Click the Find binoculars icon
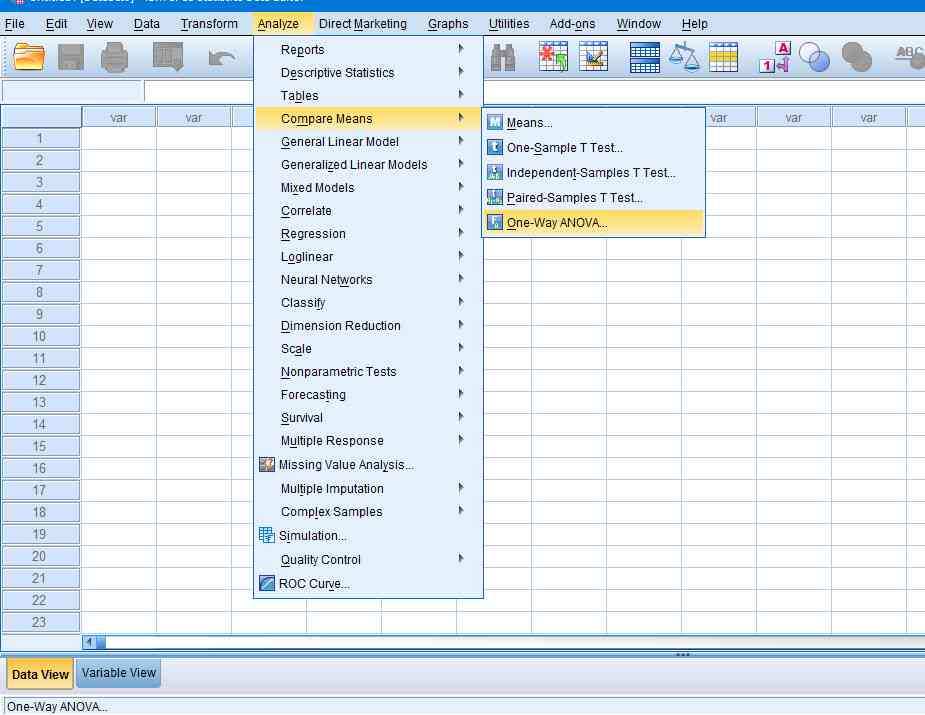The image size is (925, 715). 503,57
